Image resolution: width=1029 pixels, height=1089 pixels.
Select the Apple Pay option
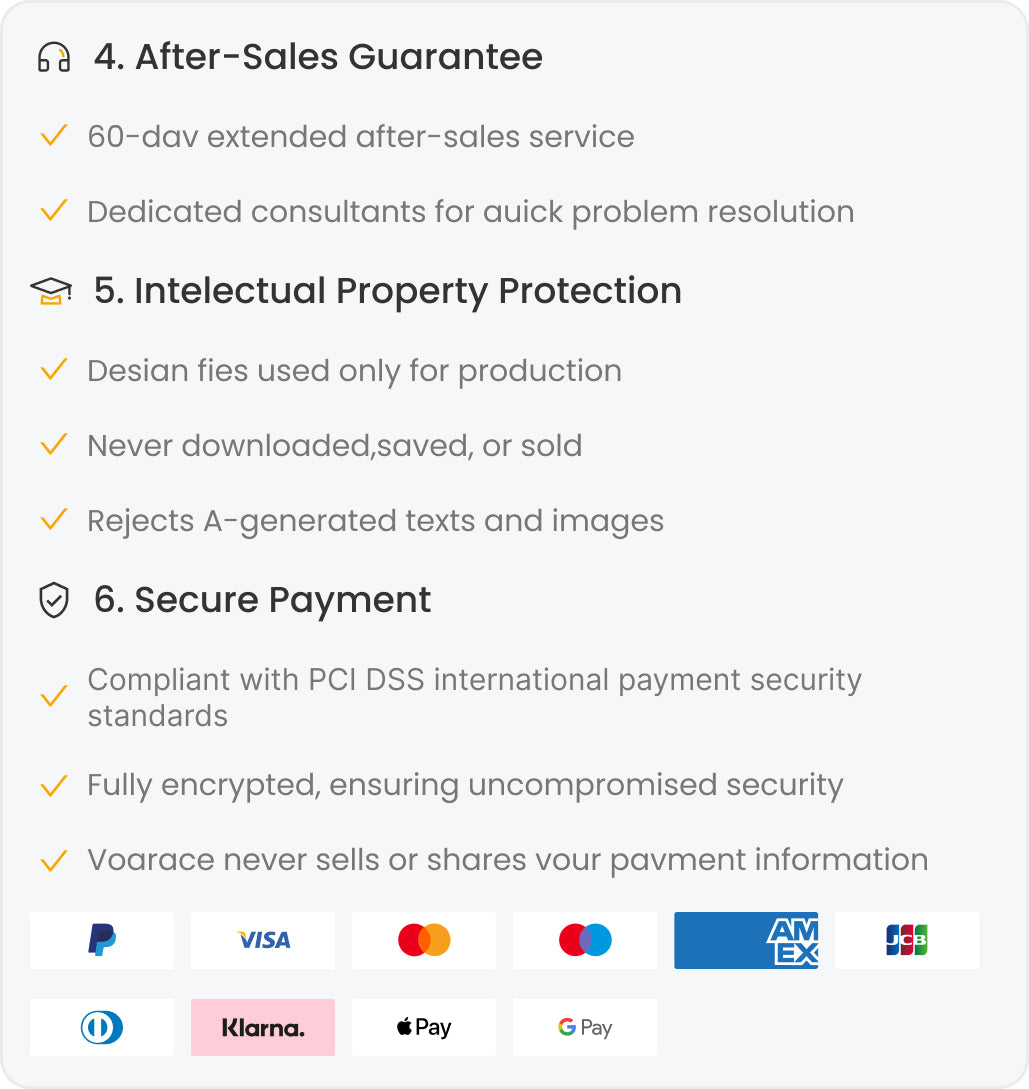(x=424, y=1027)
